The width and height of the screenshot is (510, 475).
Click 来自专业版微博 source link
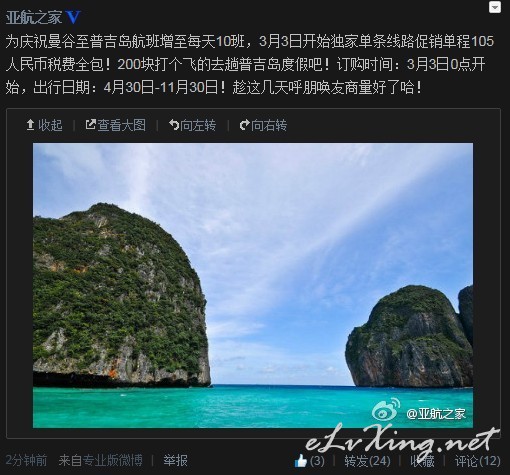coord(100,460)
